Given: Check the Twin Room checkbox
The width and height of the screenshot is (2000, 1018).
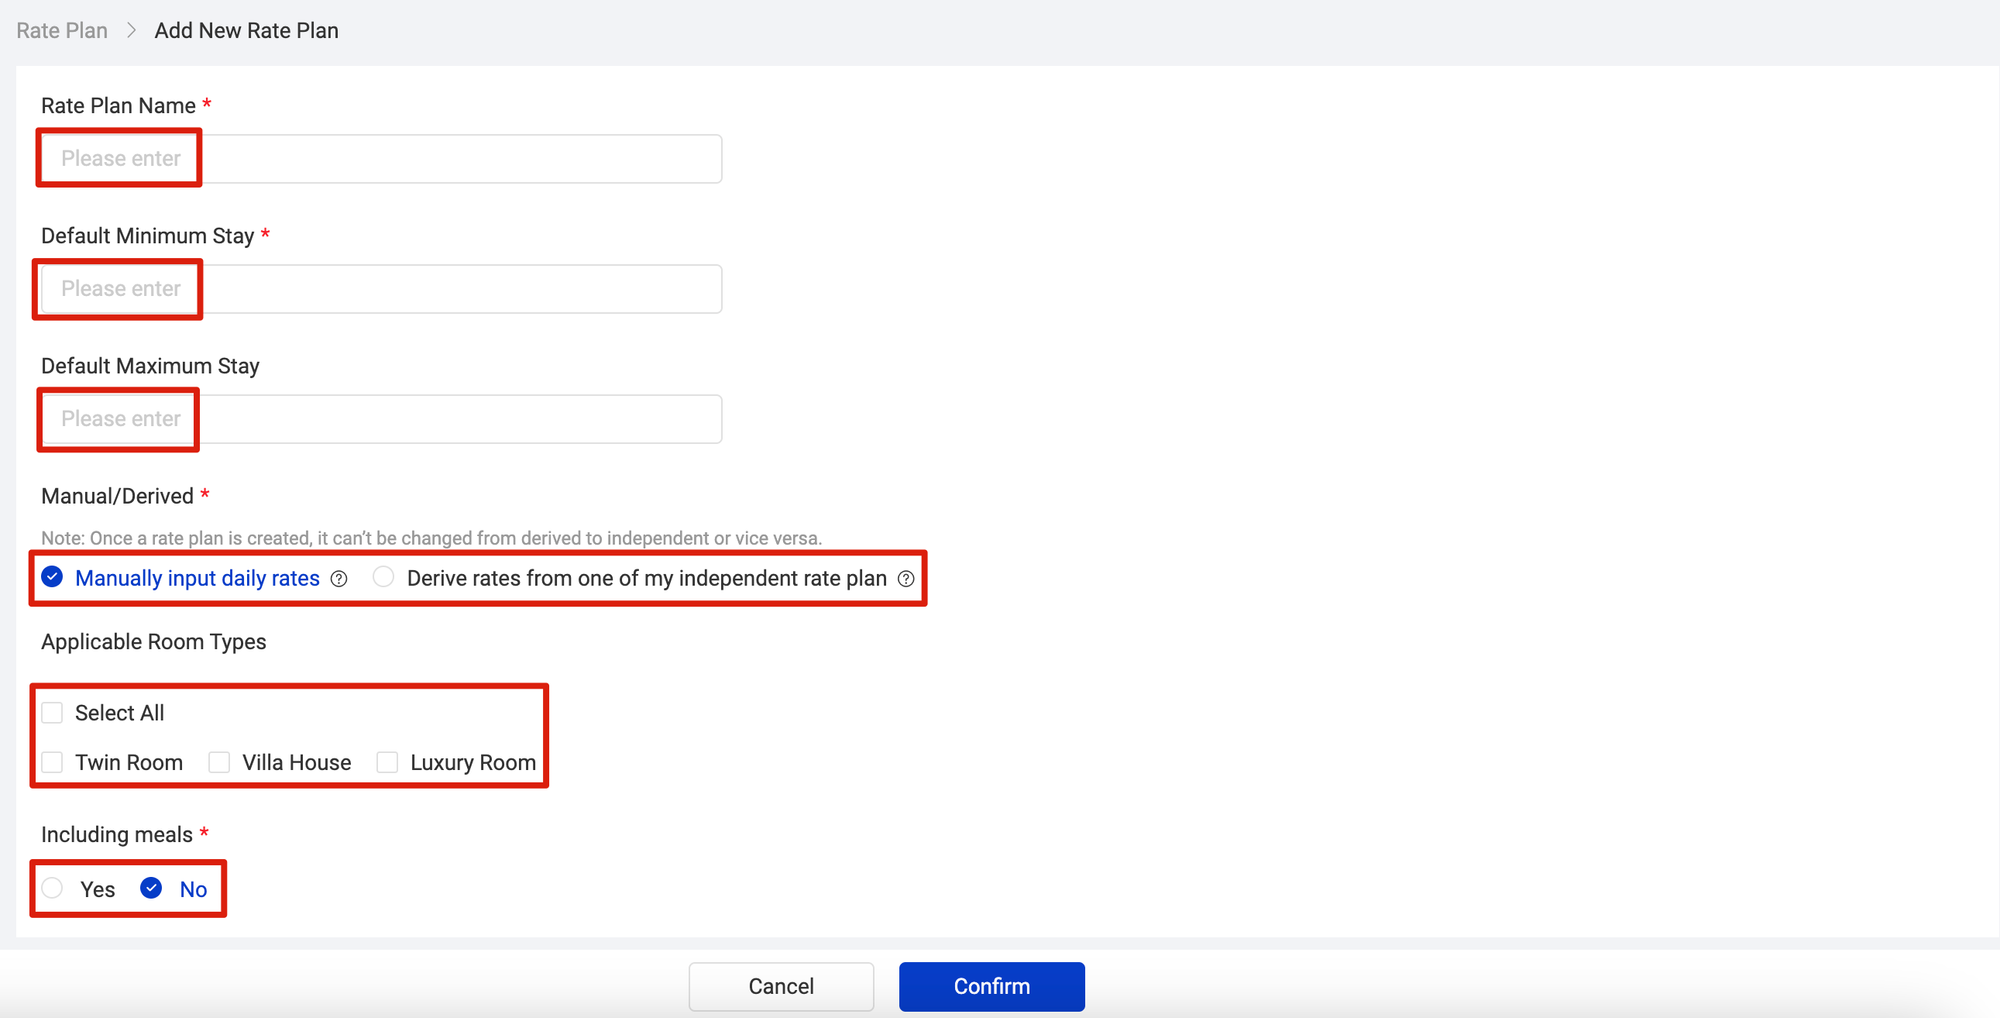Looking at the screenshot, I should click(53, 762).
